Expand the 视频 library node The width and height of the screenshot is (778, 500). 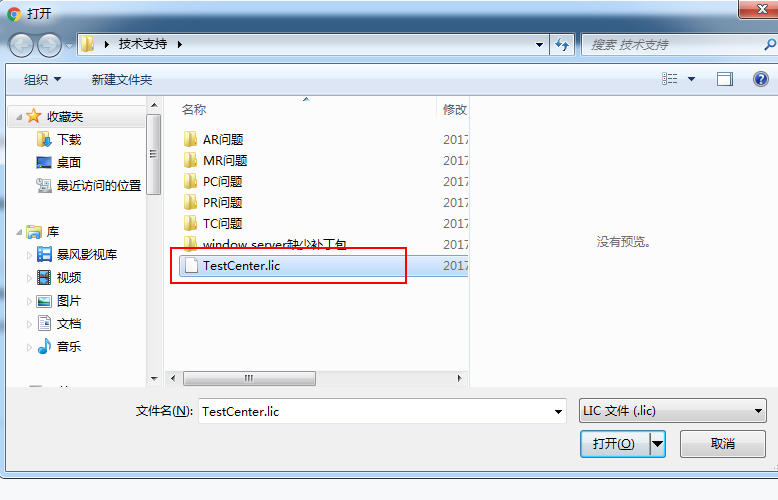29,278
